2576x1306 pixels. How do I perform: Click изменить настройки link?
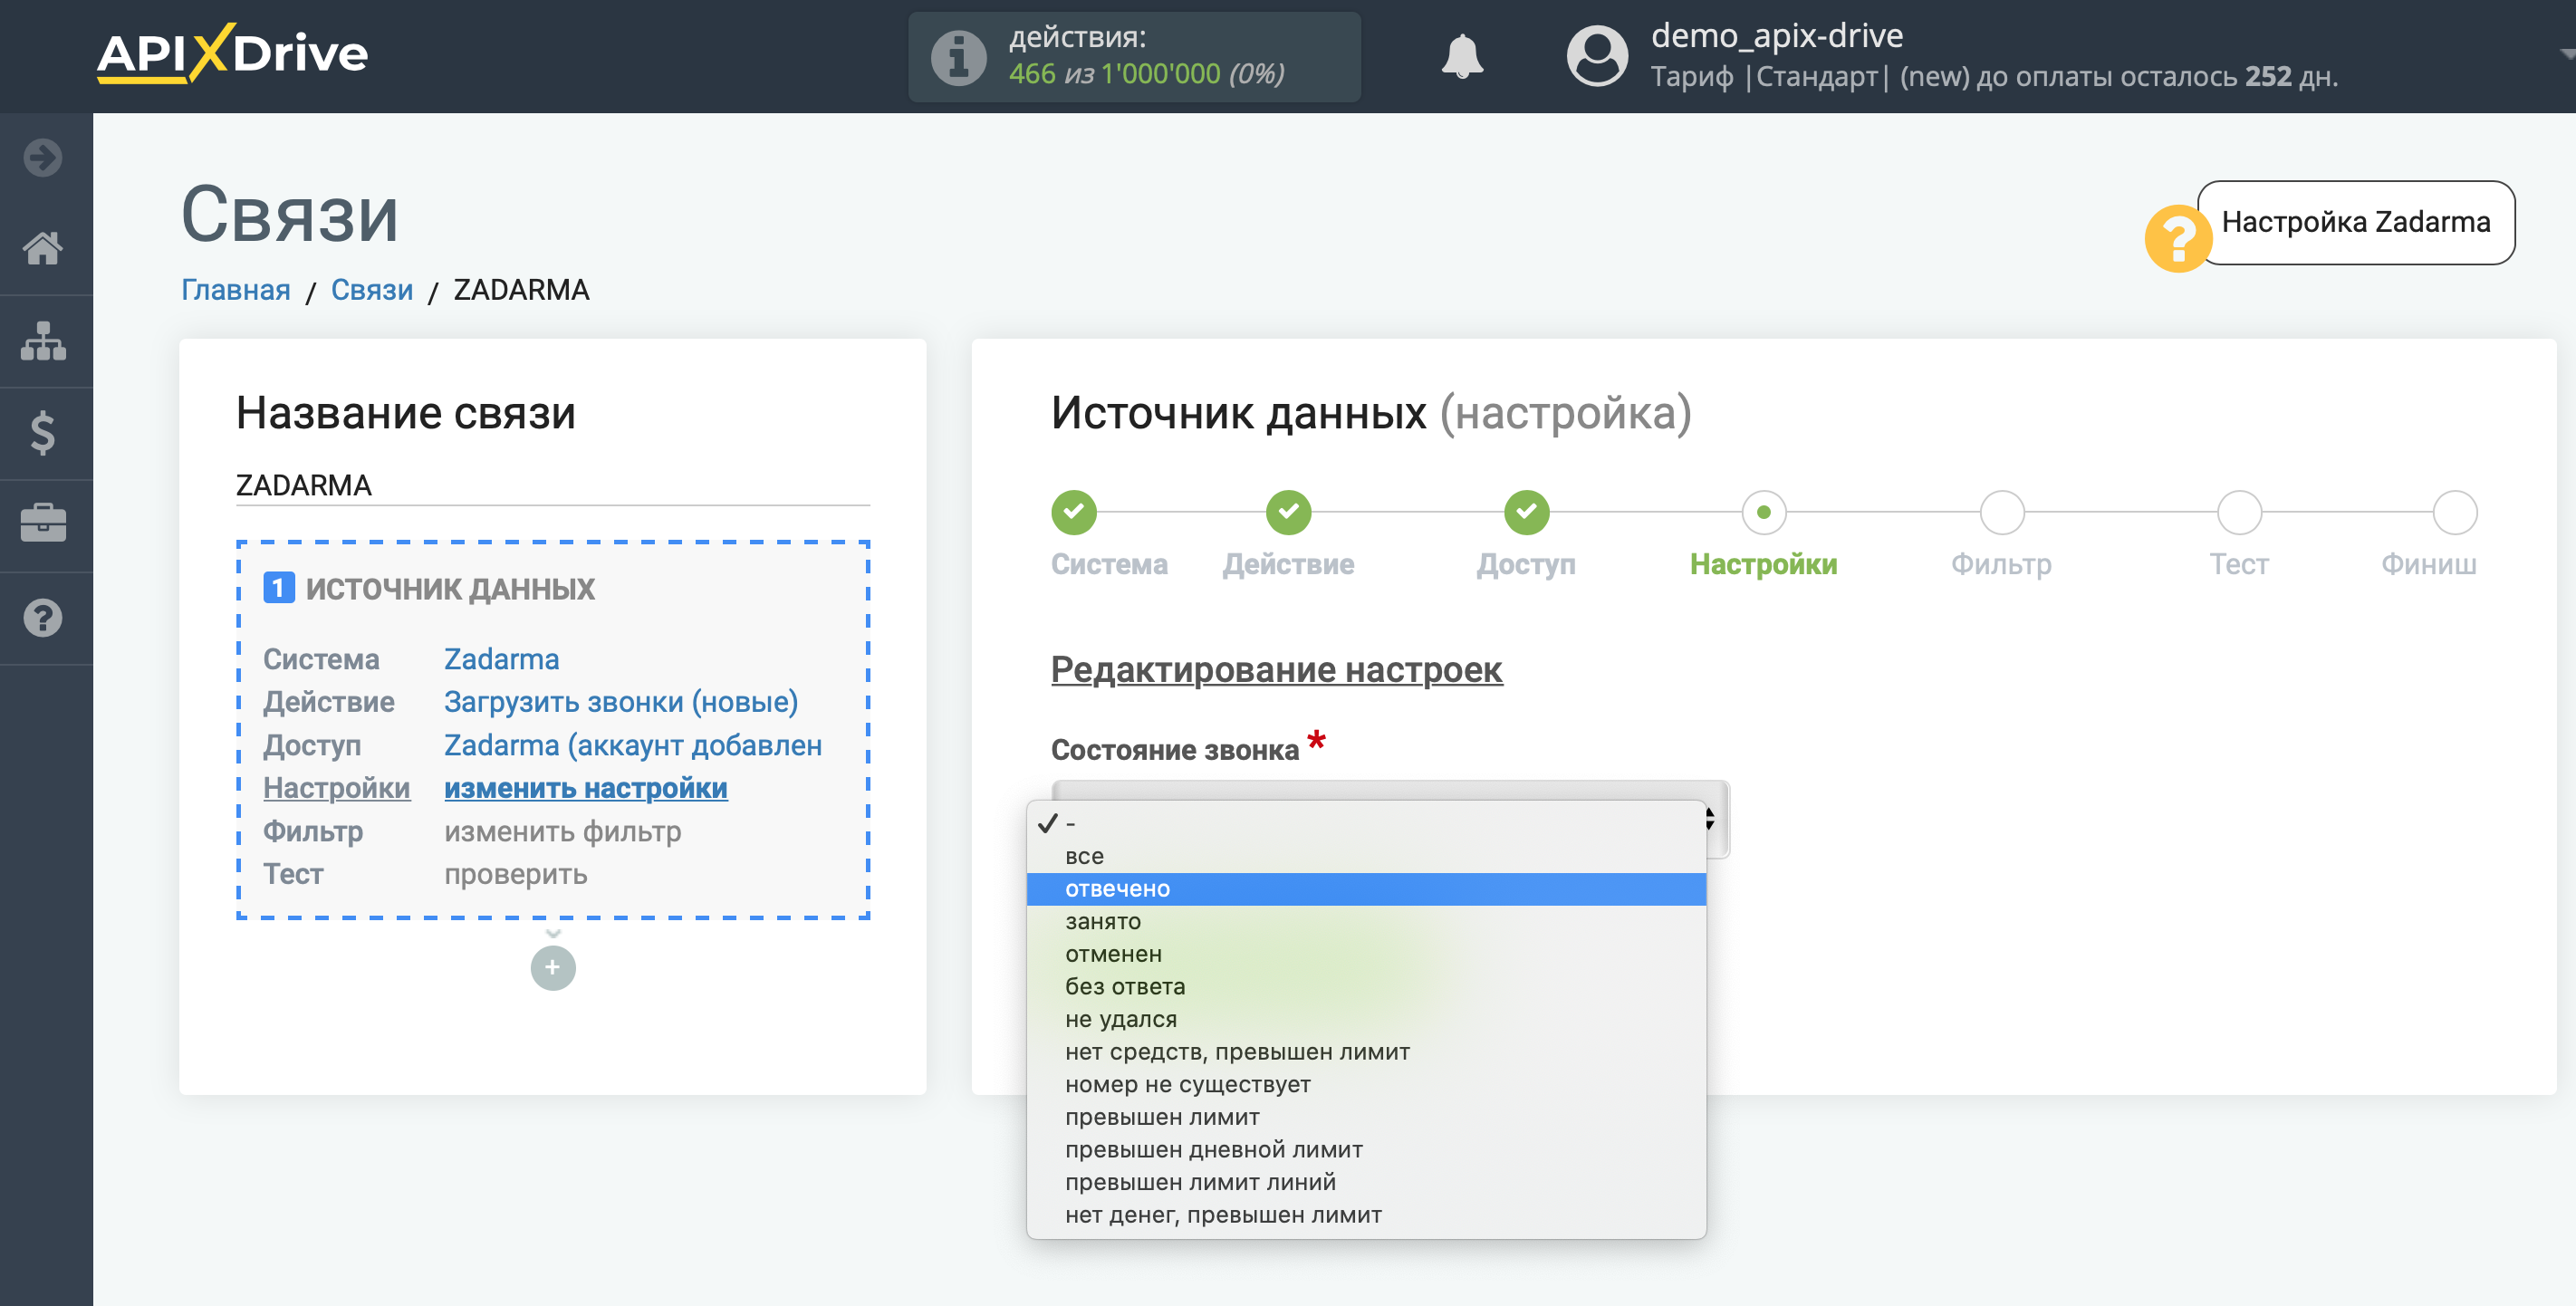point(585,789)
